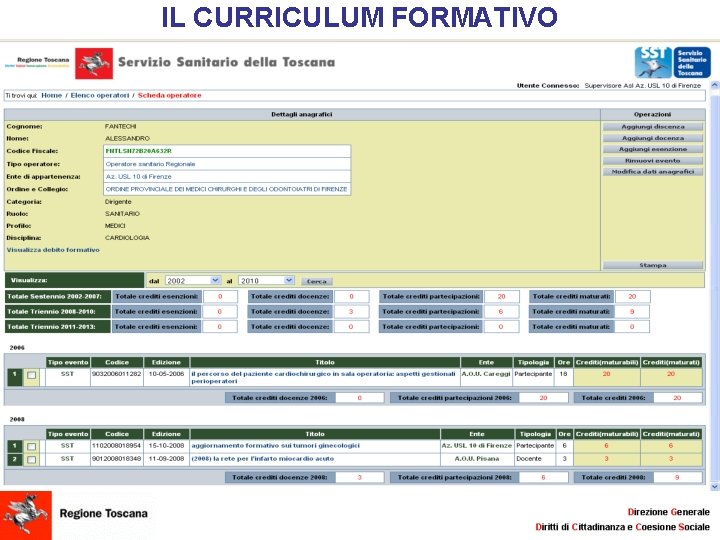The width and height of the screenshot is (720, 540).
Task: Click Rimuovi evento button
Action: pyautogui.click(x=652, y=161)
